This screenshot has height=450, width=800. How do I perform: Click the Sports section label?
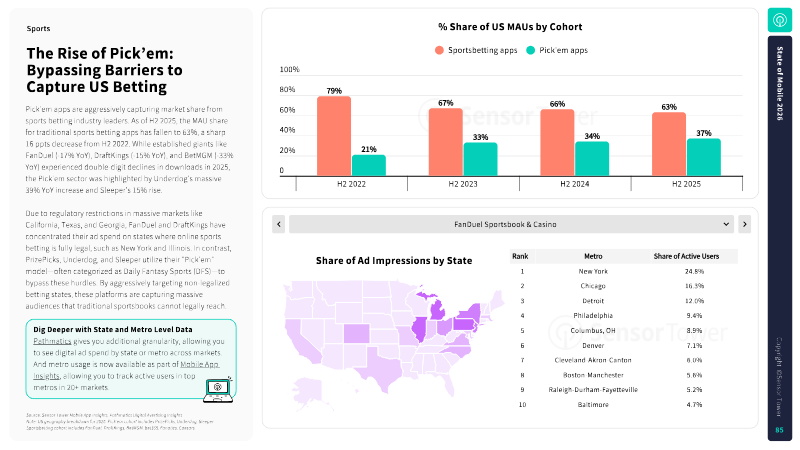tap(38, 30)
